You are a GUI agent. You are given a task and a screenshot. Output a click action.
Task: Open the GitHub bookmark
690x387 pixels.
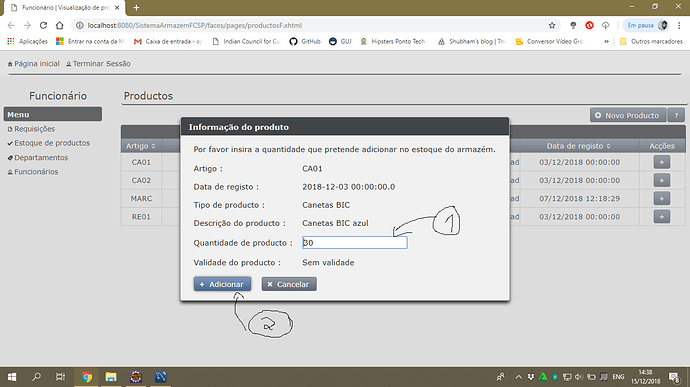tap(305, 41)
